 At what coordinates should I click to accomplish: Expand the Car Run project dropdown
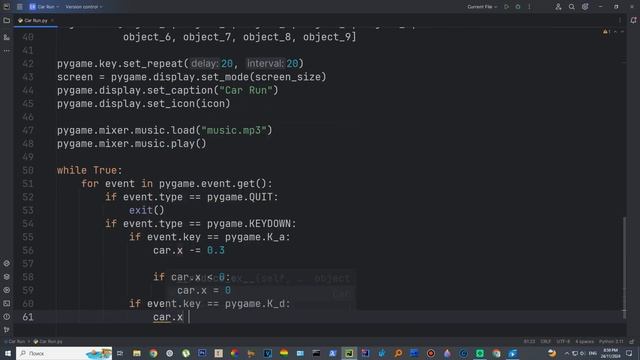[44, 7]
